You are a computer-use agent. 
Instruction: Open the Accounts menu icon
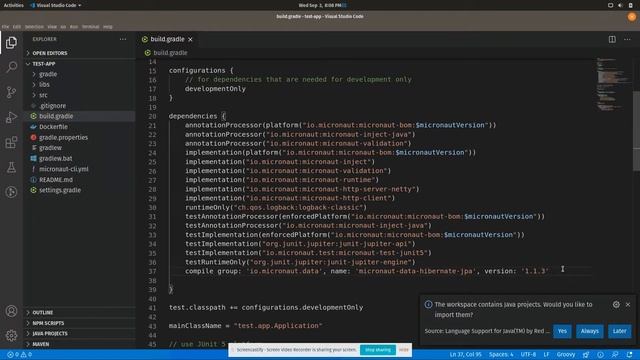pos(11,311)
